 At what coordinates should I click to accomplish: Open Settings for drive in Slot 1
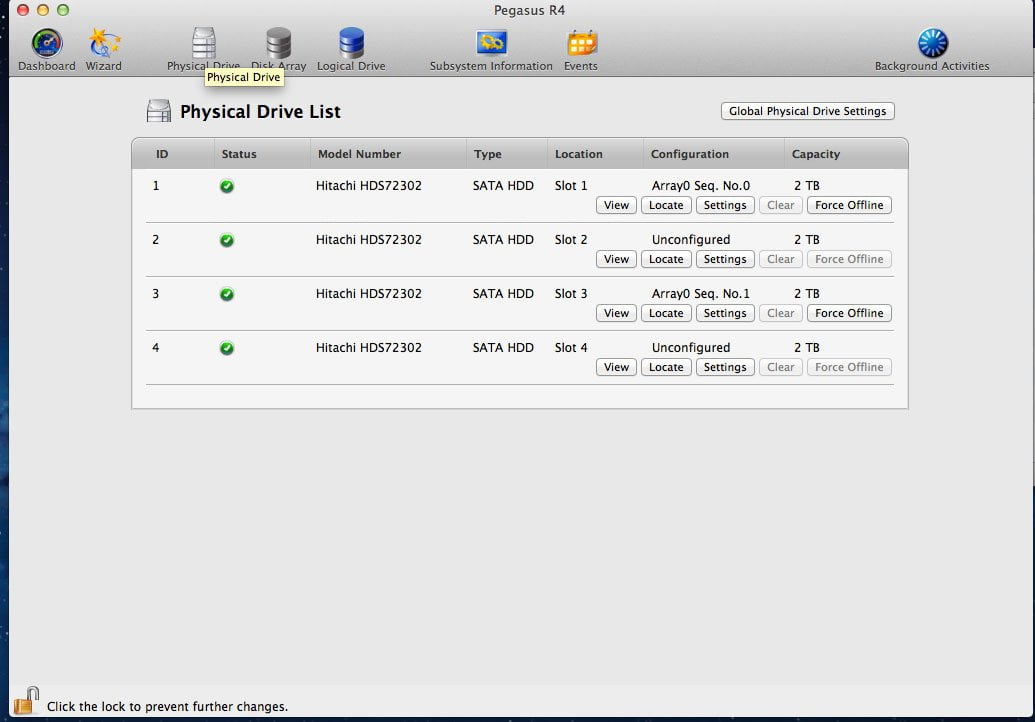pos(725,205)
